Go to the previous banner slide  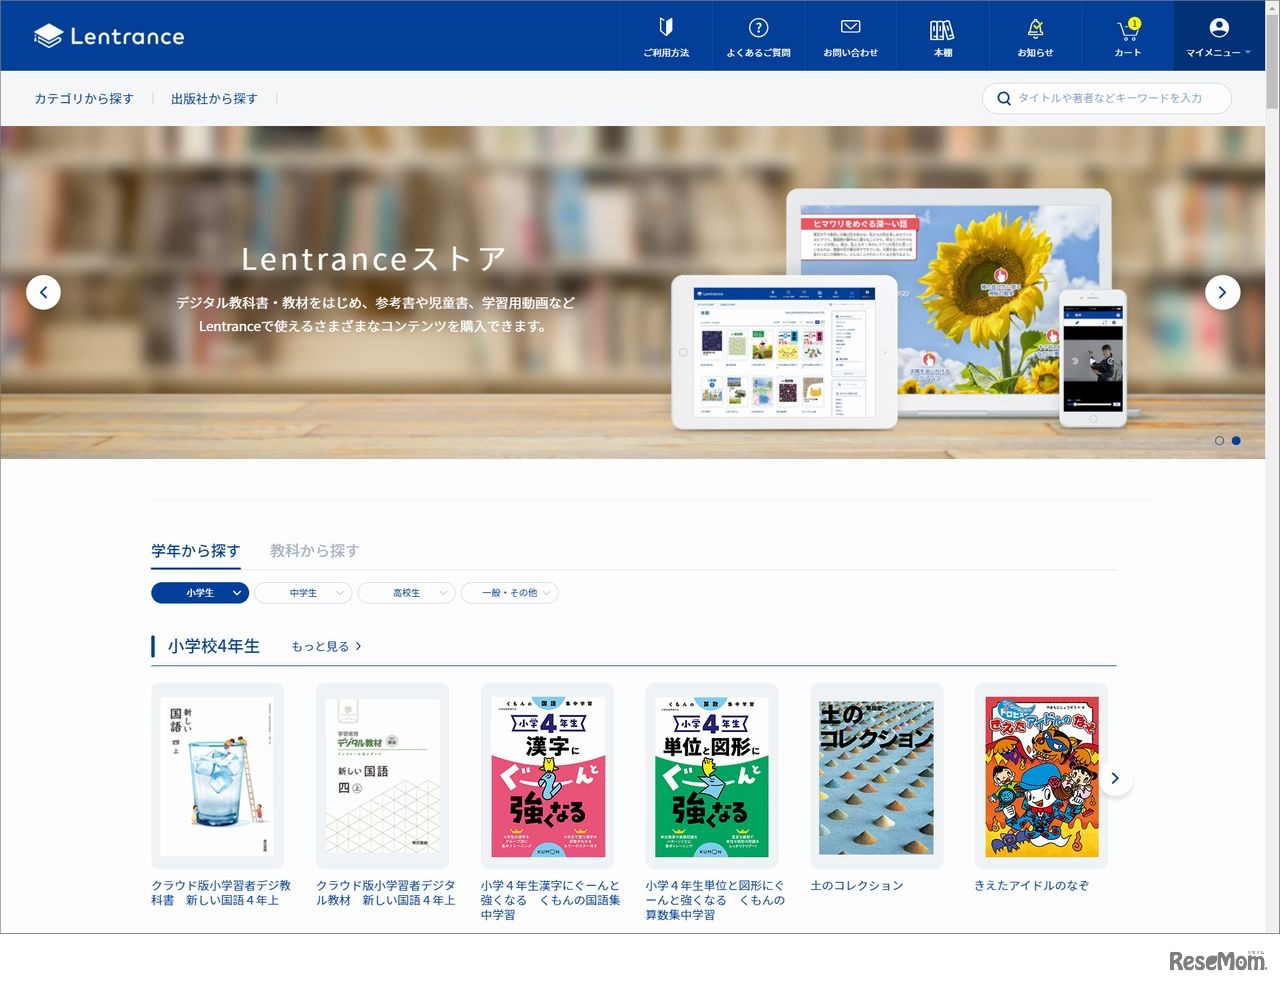point(43,292)
